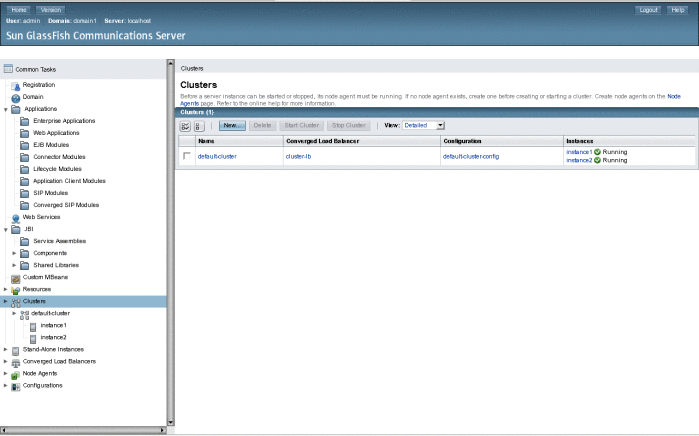Toggle the Clusters tree node arrow

[6, 301]
